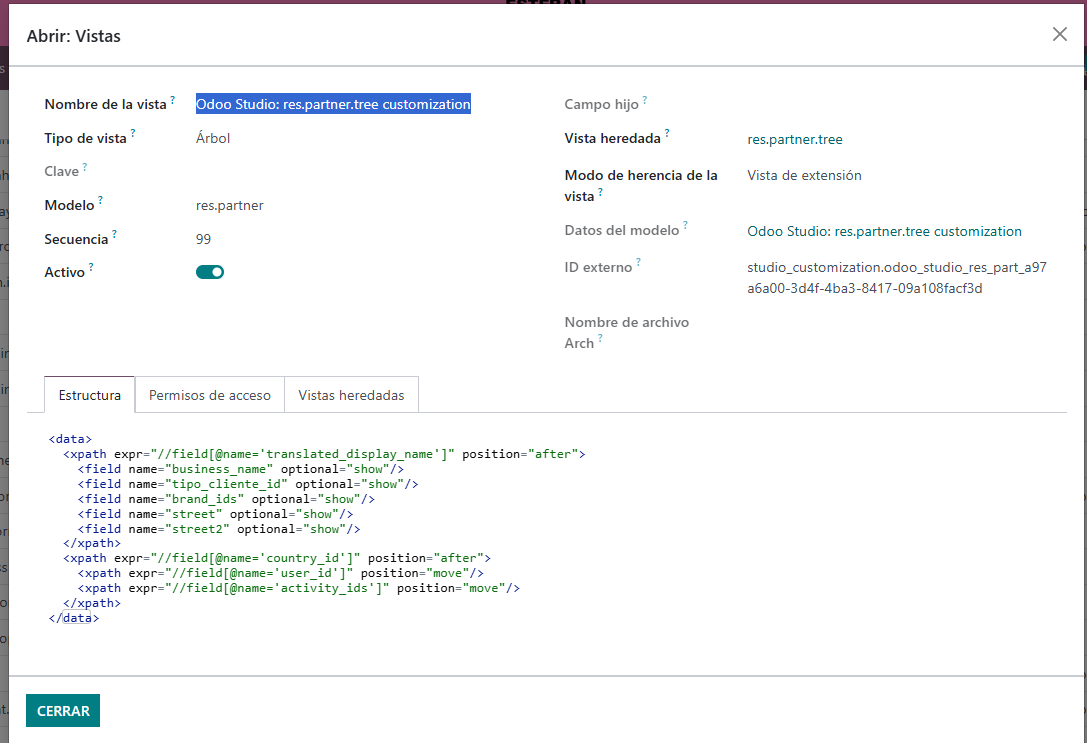Click help icon next to Activo
The image size is (1087, 743).
tap(91, 267)
